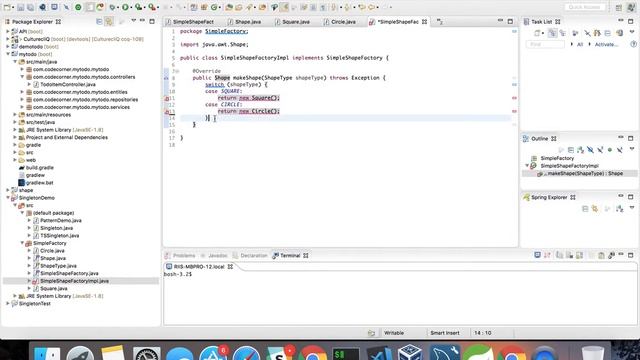Select TodoItemController.java in Package Explorer

(x=68, y=84)
